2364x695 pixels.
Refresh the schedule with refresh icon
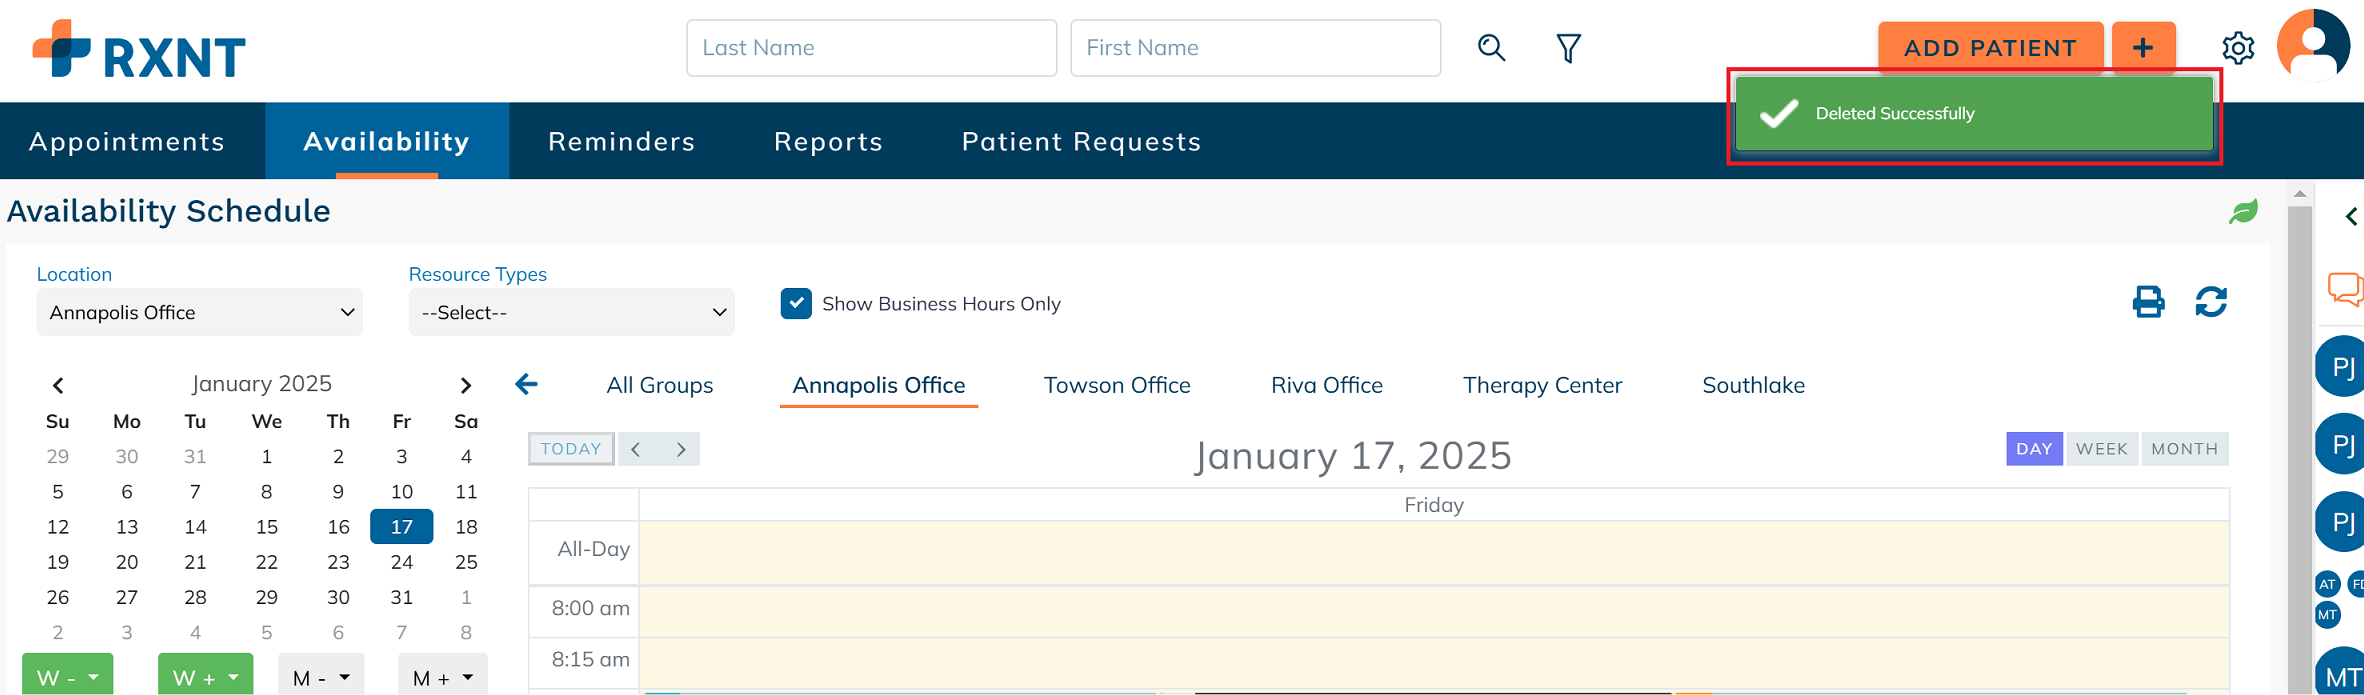point(2211,302)
